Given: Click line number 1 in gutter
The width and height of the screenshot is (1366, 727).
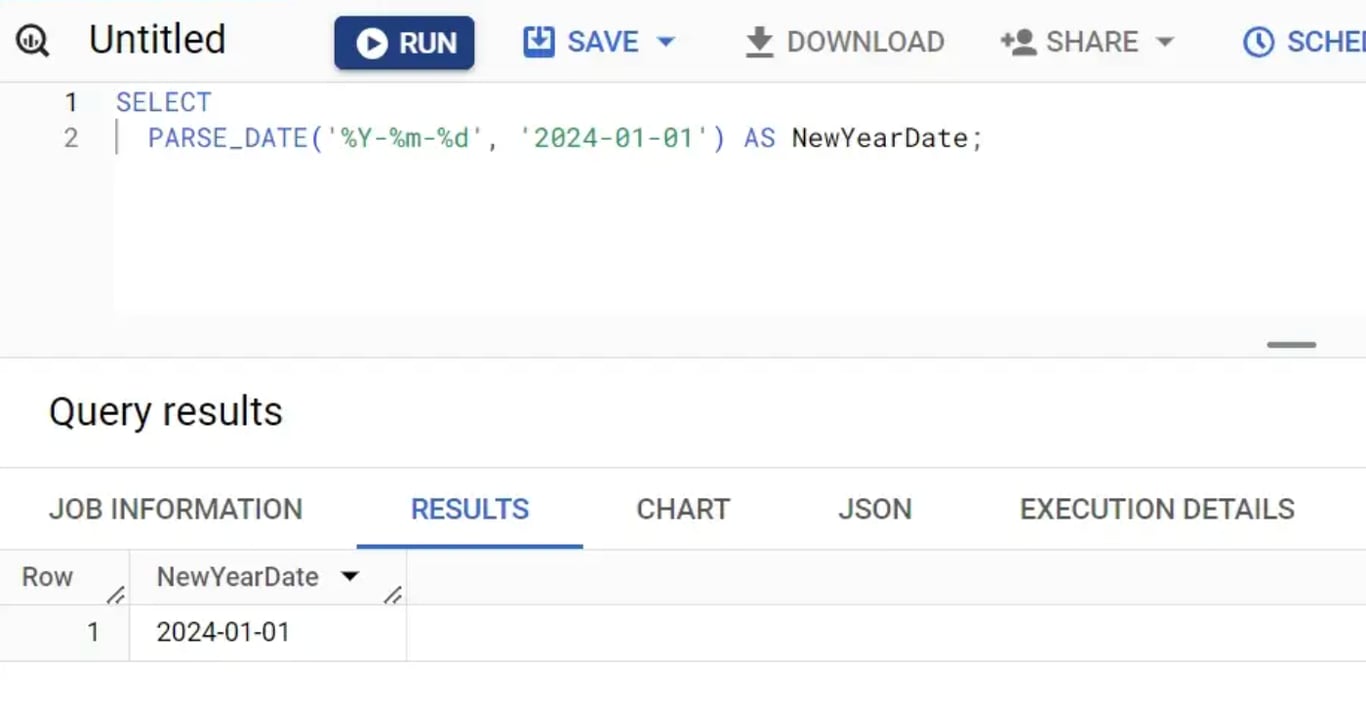Looking at the screenshot, I should [71, 102].
